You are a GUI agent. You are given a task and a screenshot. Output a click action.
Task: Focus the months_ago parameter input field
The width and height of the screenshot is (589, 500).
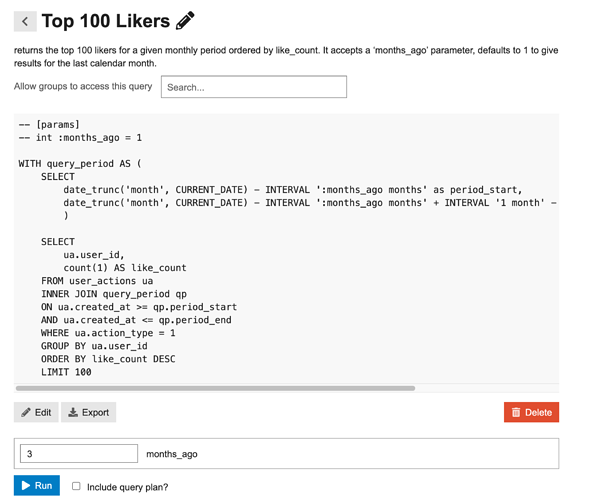click(79, 453)
